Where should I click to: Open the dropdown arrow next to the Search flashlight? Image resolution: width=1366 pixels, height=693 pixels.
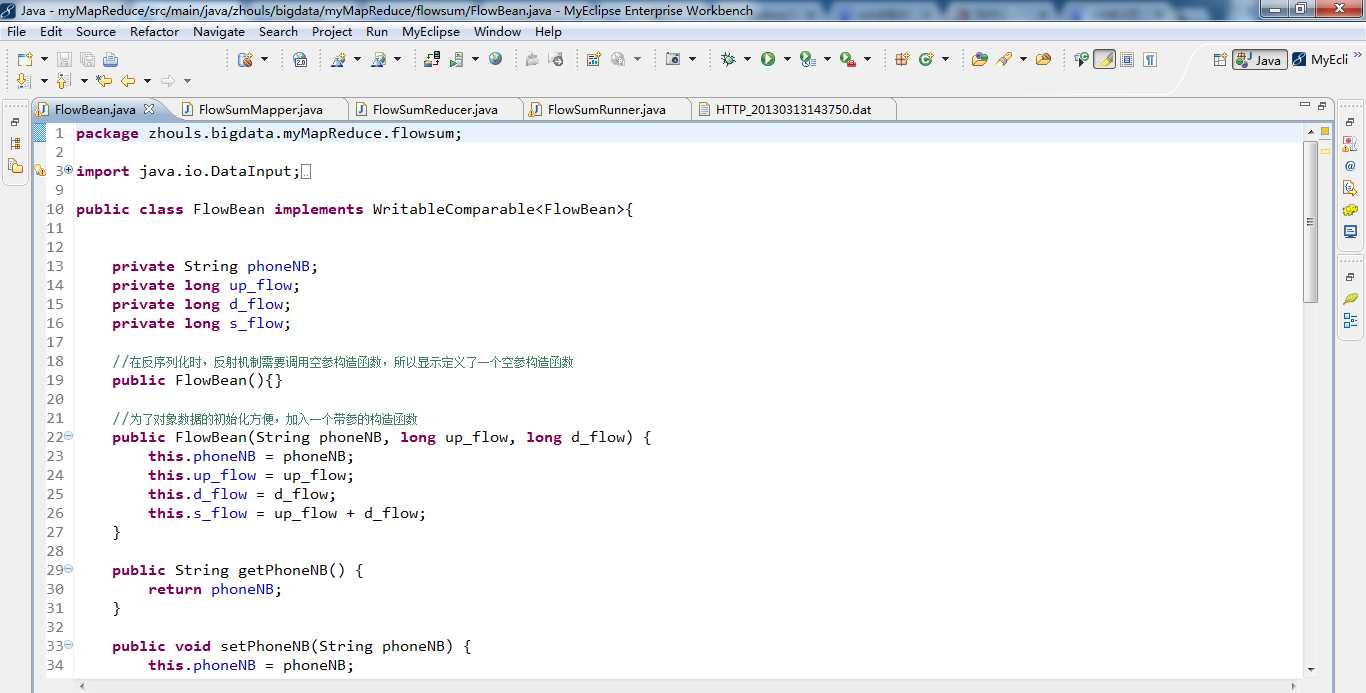(1023, 59)
